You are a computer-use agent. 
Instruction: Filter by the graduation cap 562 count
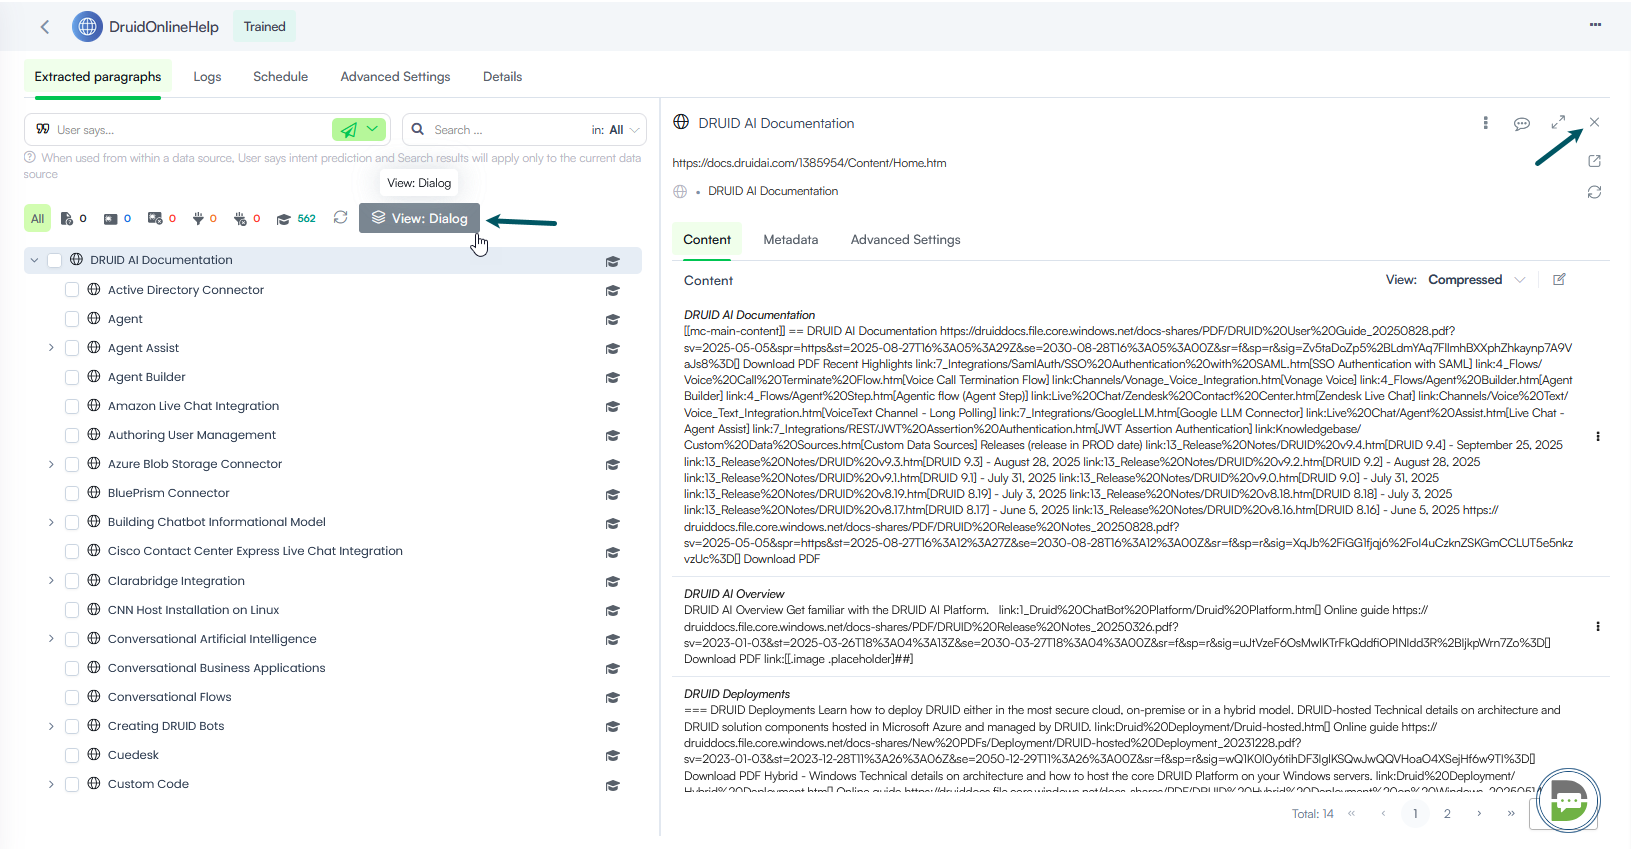[296, 219]
